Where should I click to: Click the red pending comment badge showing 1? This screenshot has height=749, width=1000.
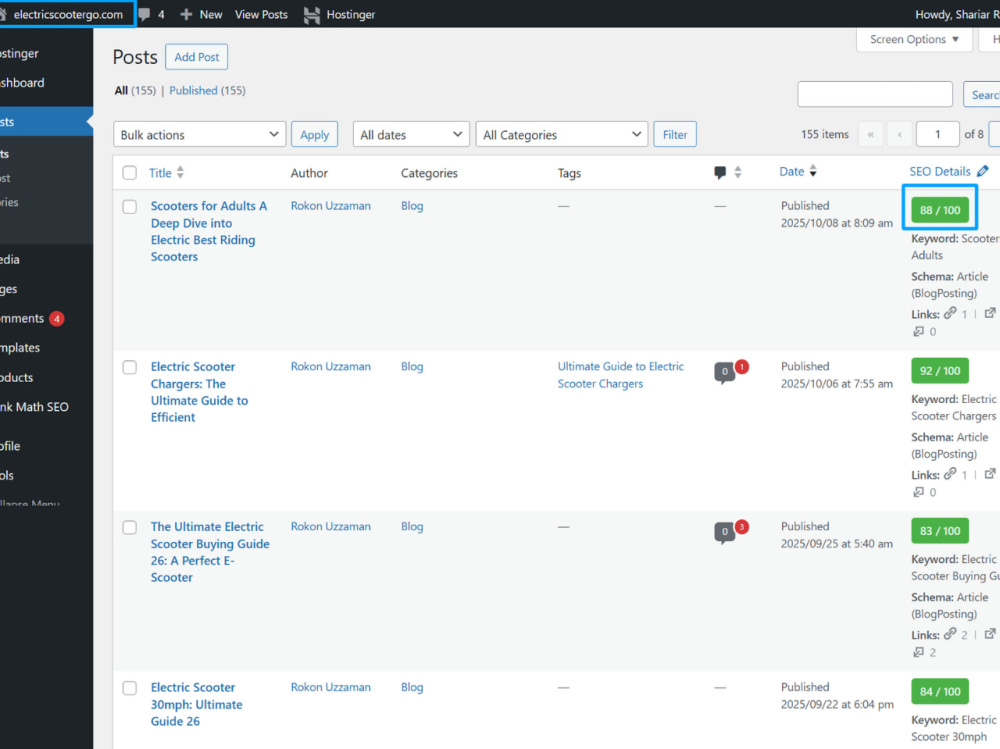pyautogui.click(x=742, y=367)
